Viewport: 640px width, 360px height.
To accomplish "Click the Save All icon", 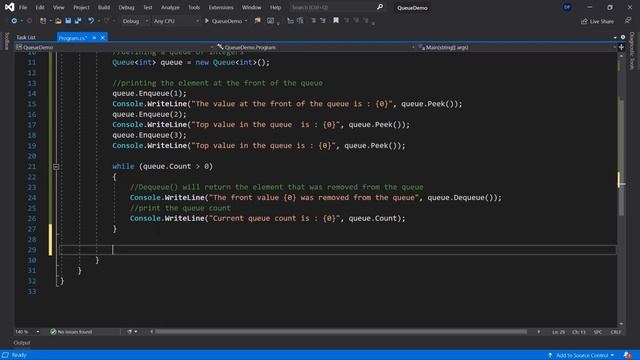I will [78, 21].
